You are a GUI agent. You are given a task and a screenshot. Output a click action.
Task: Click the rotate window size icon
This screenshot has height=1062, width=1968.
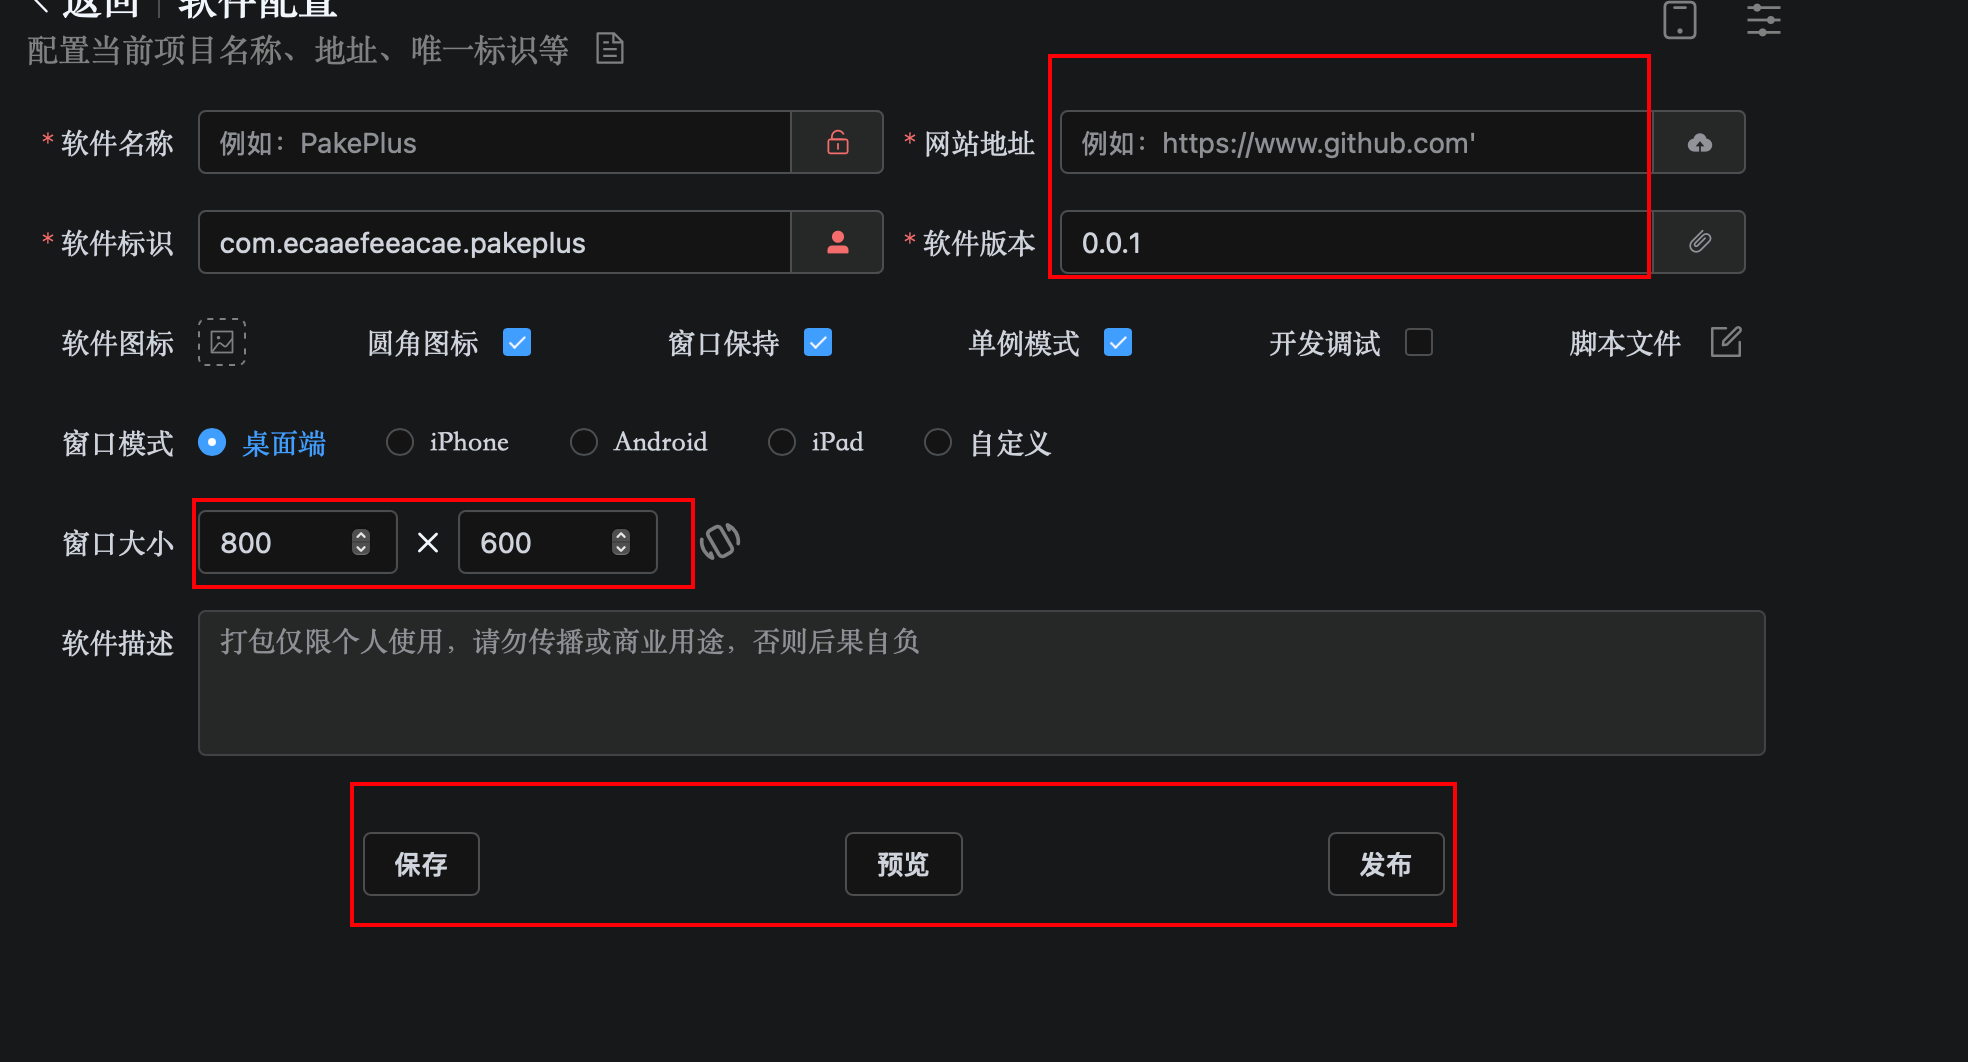pos(720,541)
